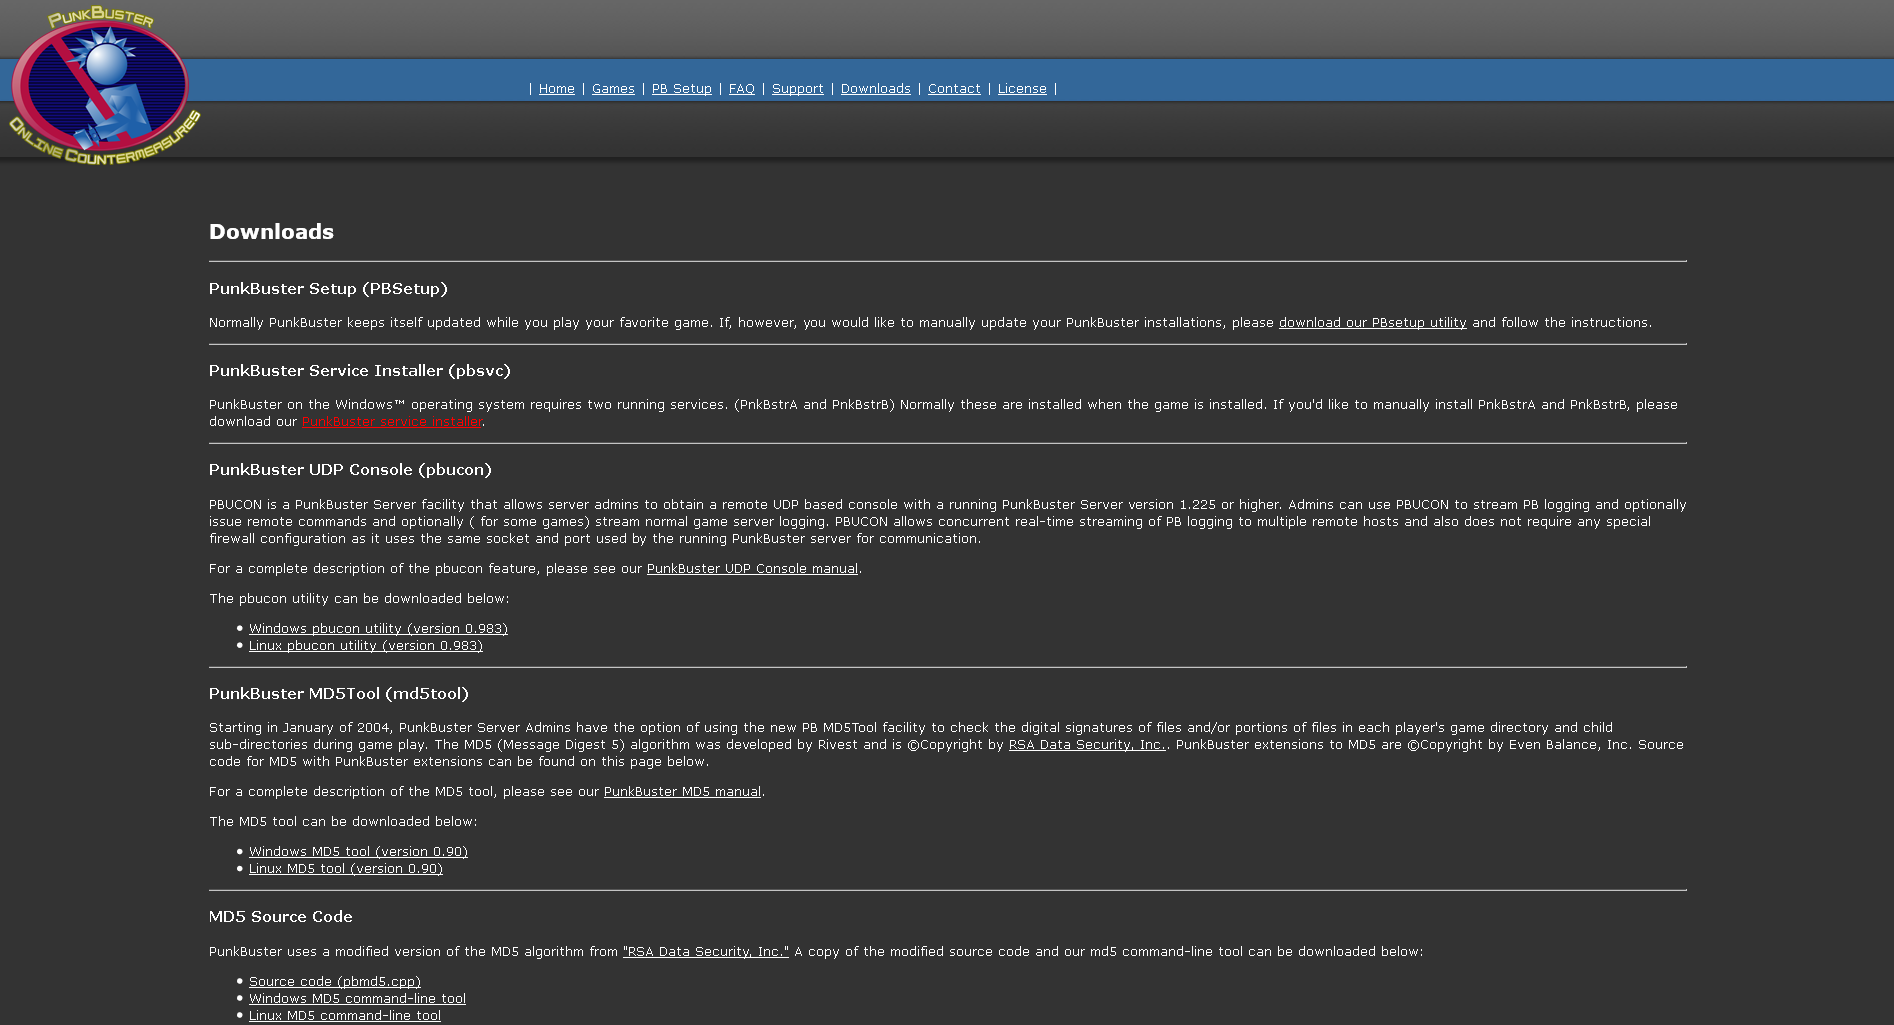This screenshot has width=1894, height=1025.
Task: Click 'PunkBuster Service Installer (pbsvc)' heading
Action: pyautogui.click(x=360, y=371)
